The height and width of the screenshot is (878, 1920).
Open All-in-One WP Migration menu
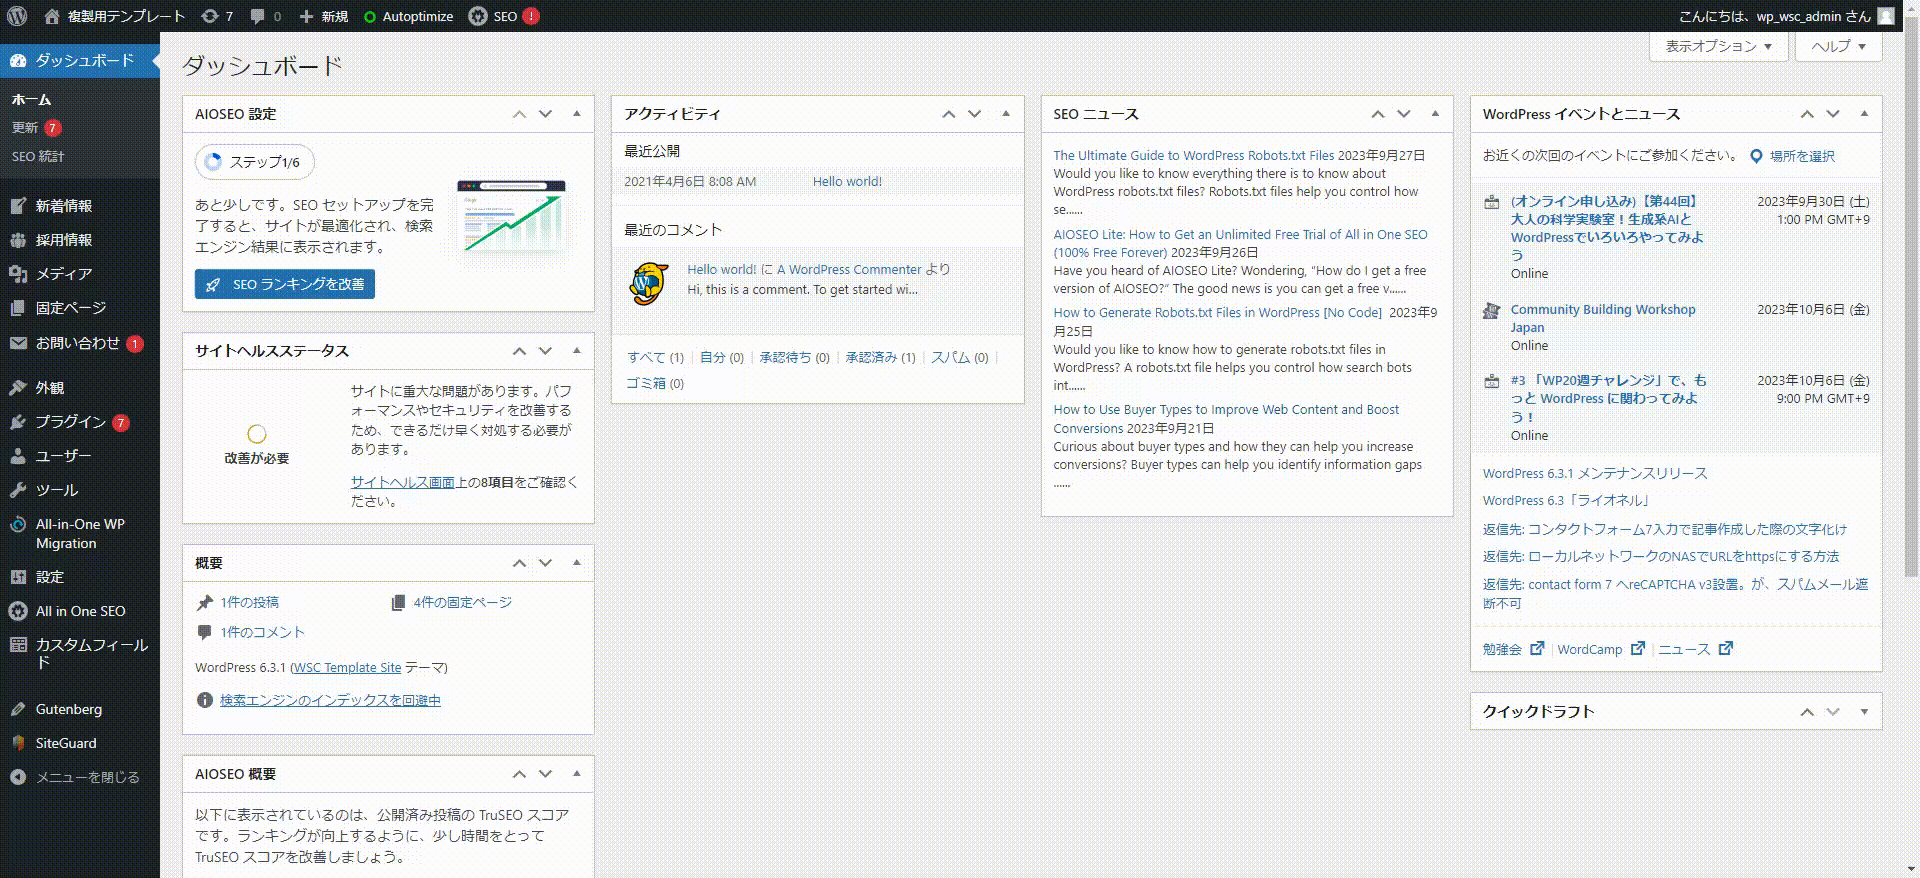tap(80, 533)
